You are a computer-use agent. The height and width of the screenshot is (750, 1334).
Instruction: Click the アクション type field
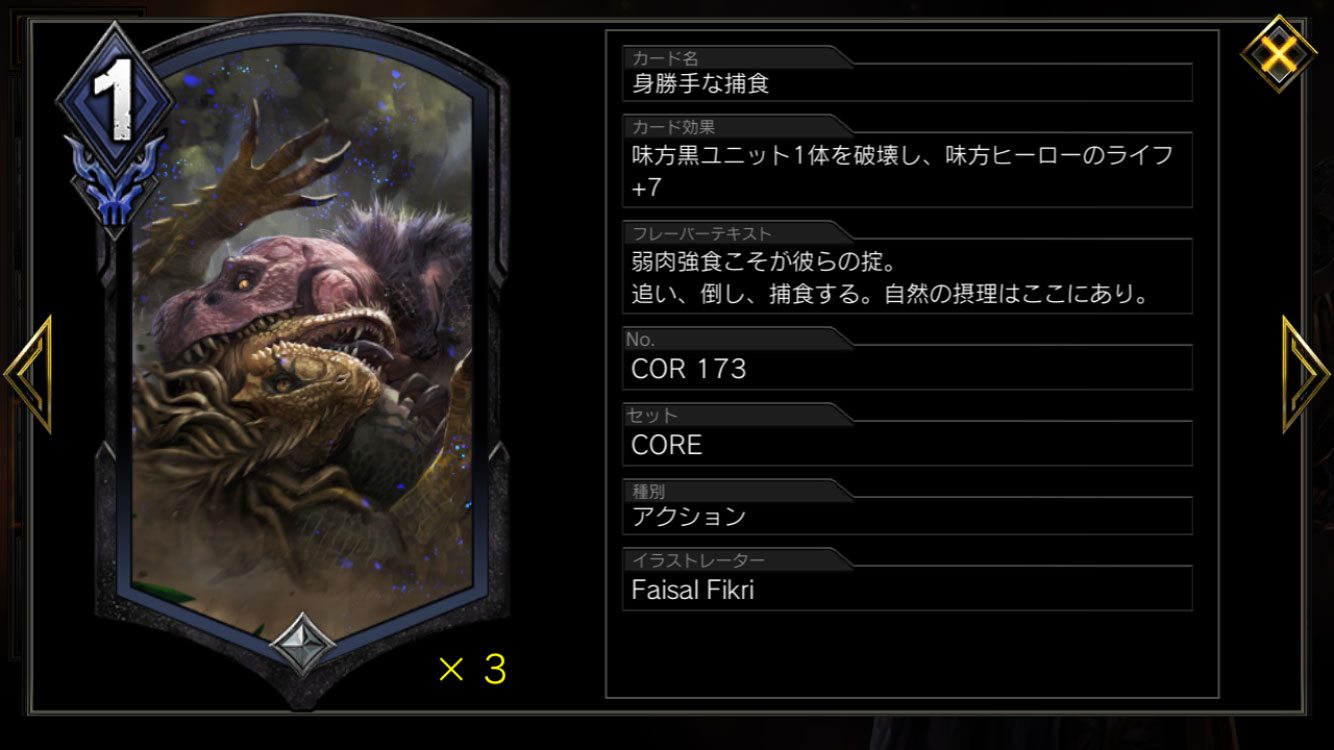coord(907,516)
